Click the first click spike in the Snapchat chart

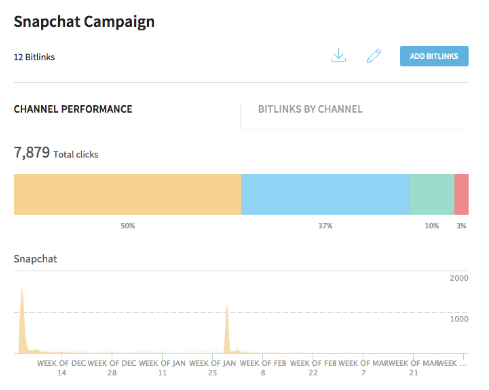pos(22,322)
